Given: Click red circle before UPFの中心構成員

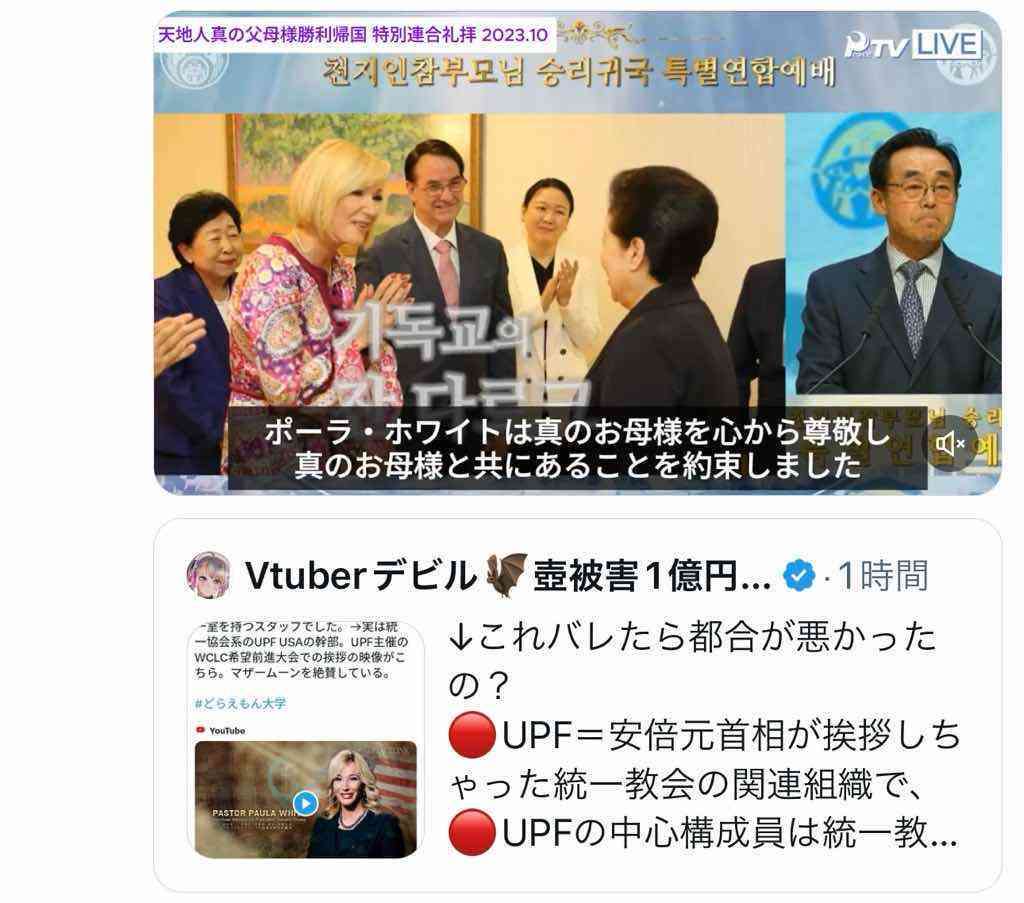Looking at the screenshot, I should (472, 832).
